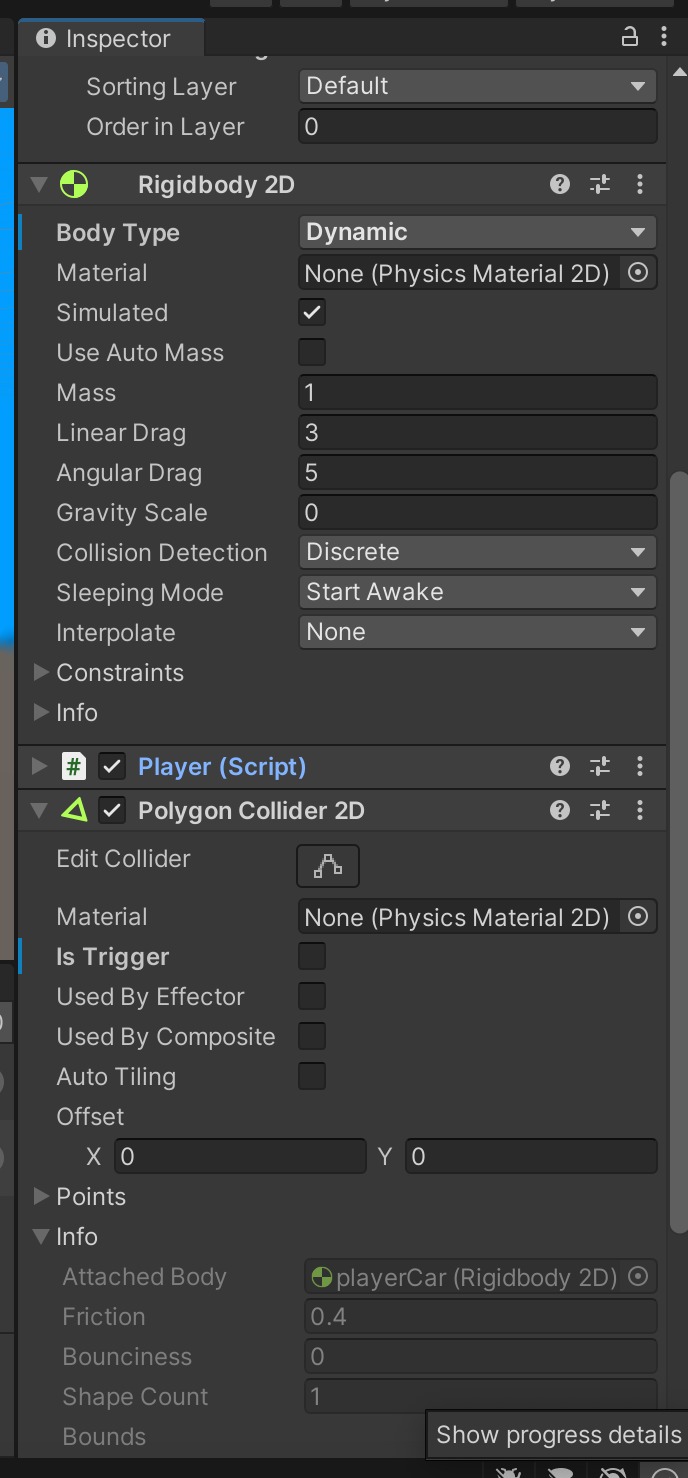The height and width of the screenshot is (1478, 688).
Task: Enable the Use Auto Mass checkbox
Action: [x=312, y=352]
